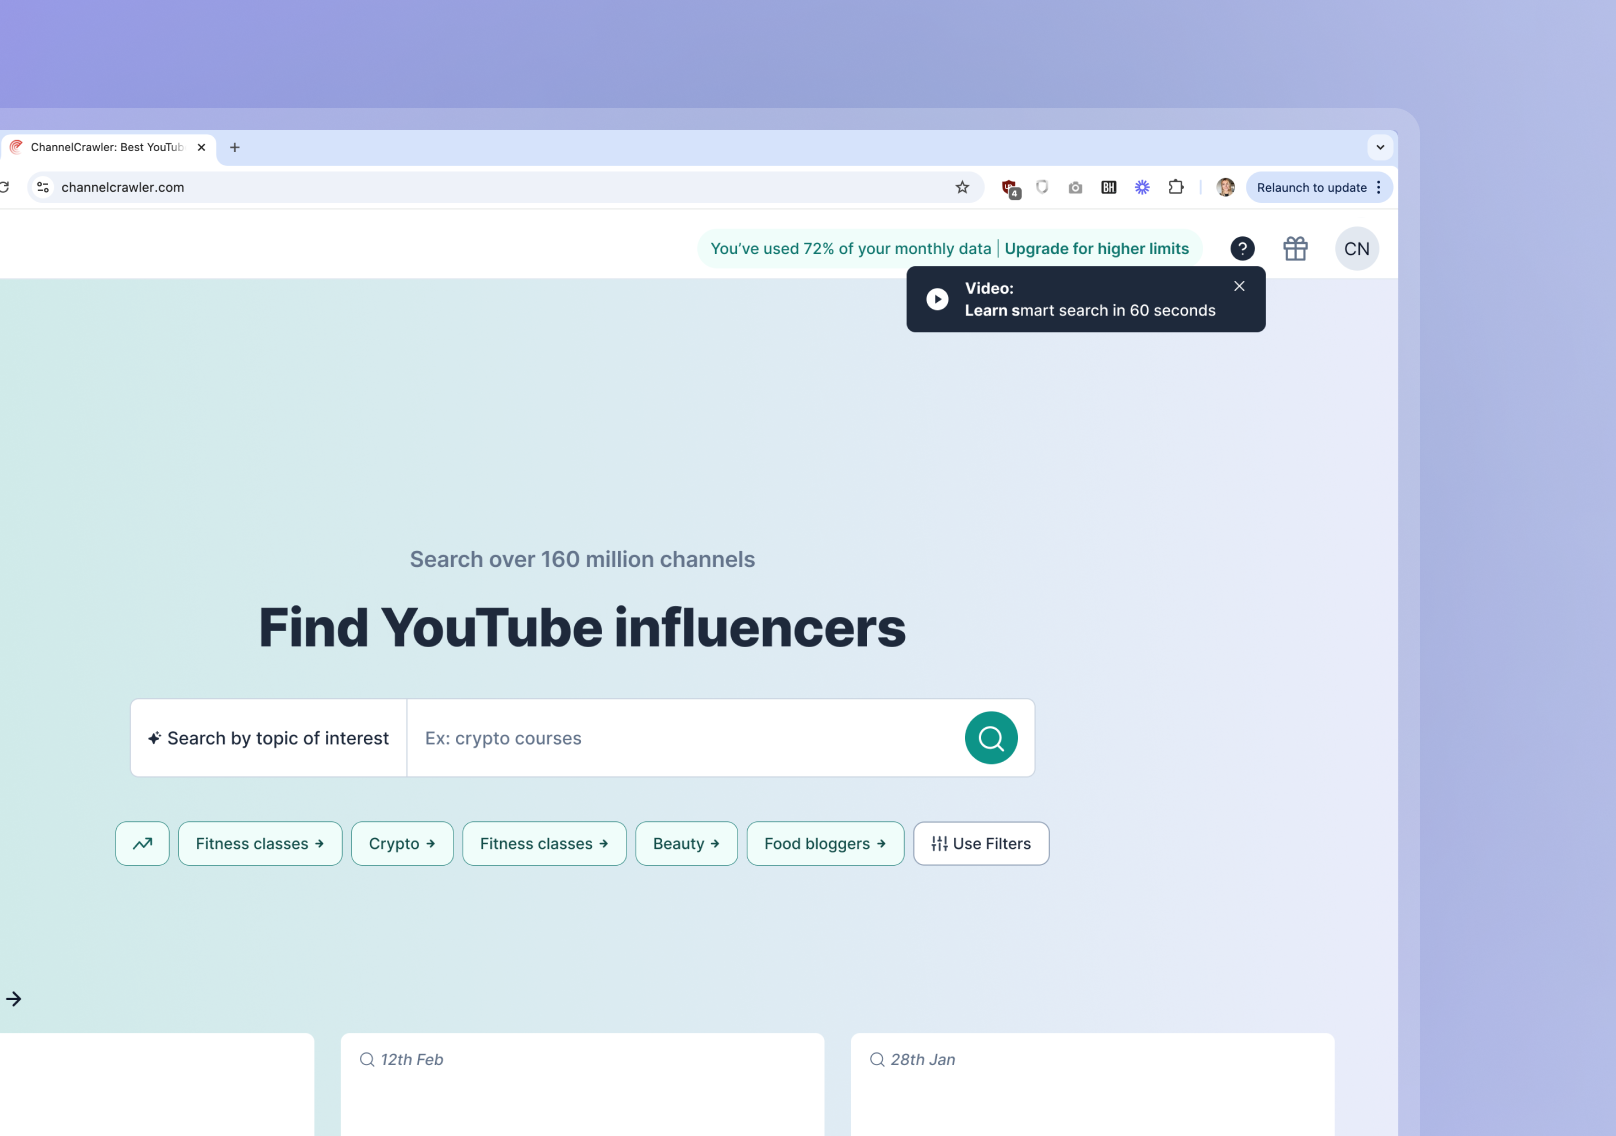1616x1136 pixels.
Task: Open the extensions puzzle piece menu
Action: click(x=1176, y=187)
